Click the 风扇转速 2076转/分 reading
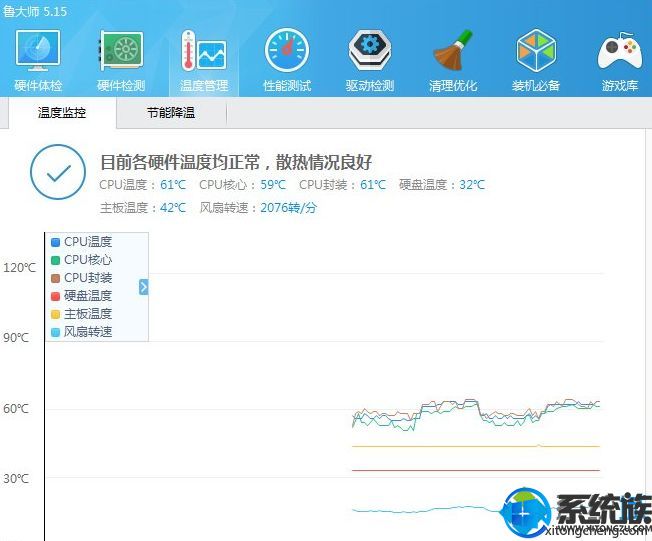652x541 pixels. (x=258, y=208)
